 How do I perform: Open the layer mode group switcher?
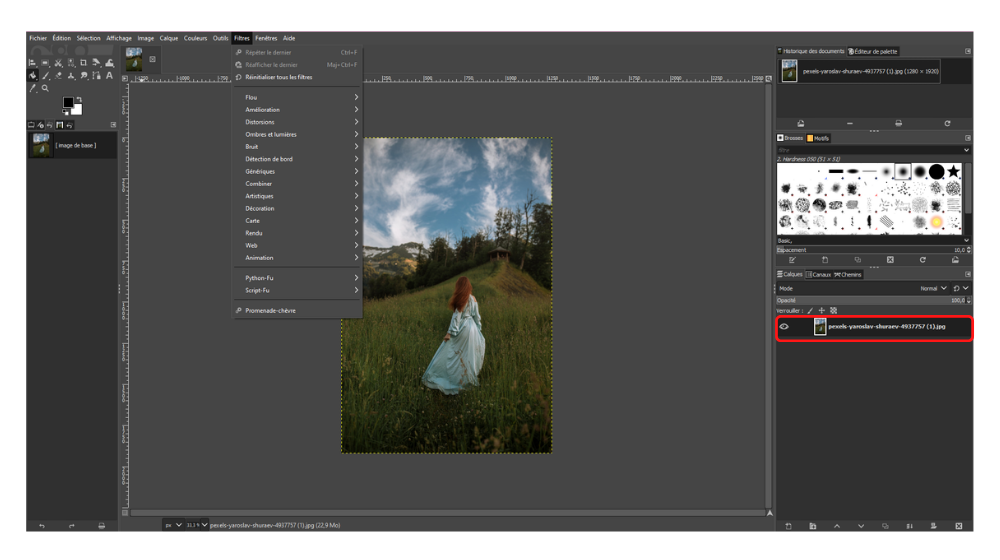(x=961, y=288)
